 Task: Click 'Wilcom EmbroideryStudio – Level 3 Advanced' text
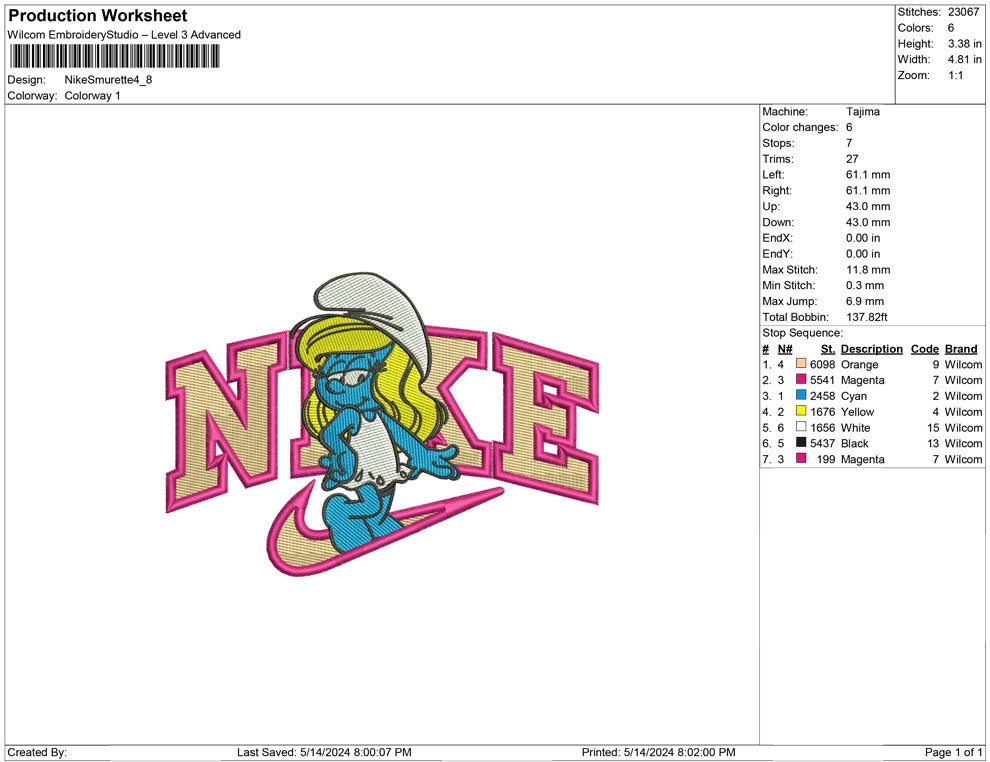pos(124,35)
